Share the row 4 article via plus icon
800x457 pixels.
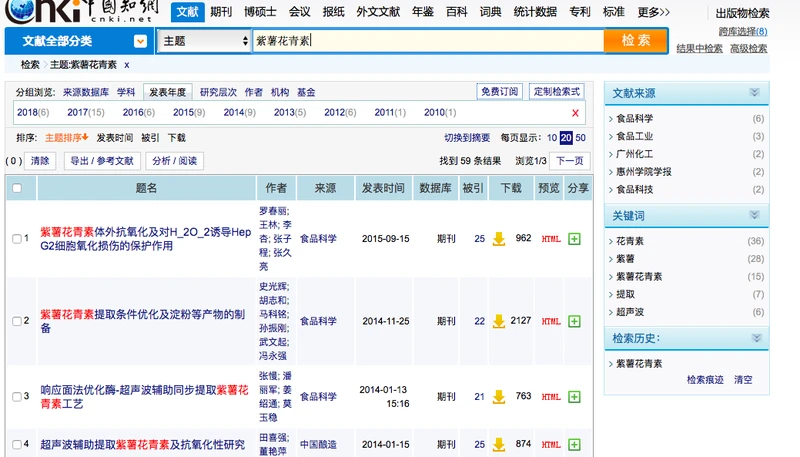574,445
